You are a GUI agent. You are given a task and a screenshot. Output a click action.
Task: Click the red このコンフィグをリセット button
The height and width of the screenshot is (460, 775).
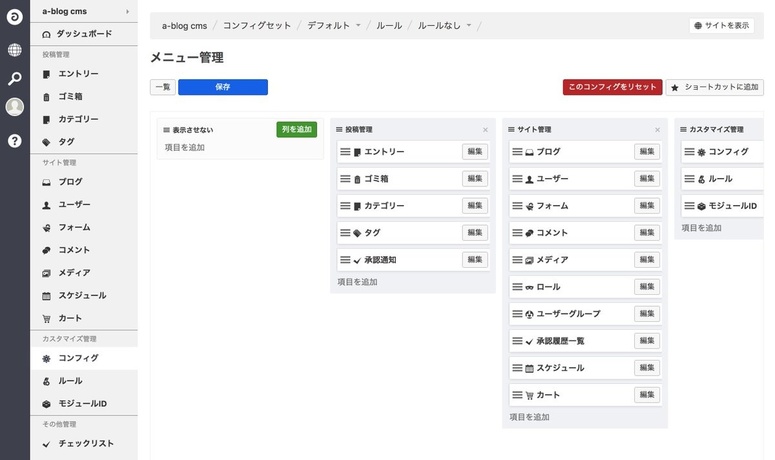coord(612,88)
